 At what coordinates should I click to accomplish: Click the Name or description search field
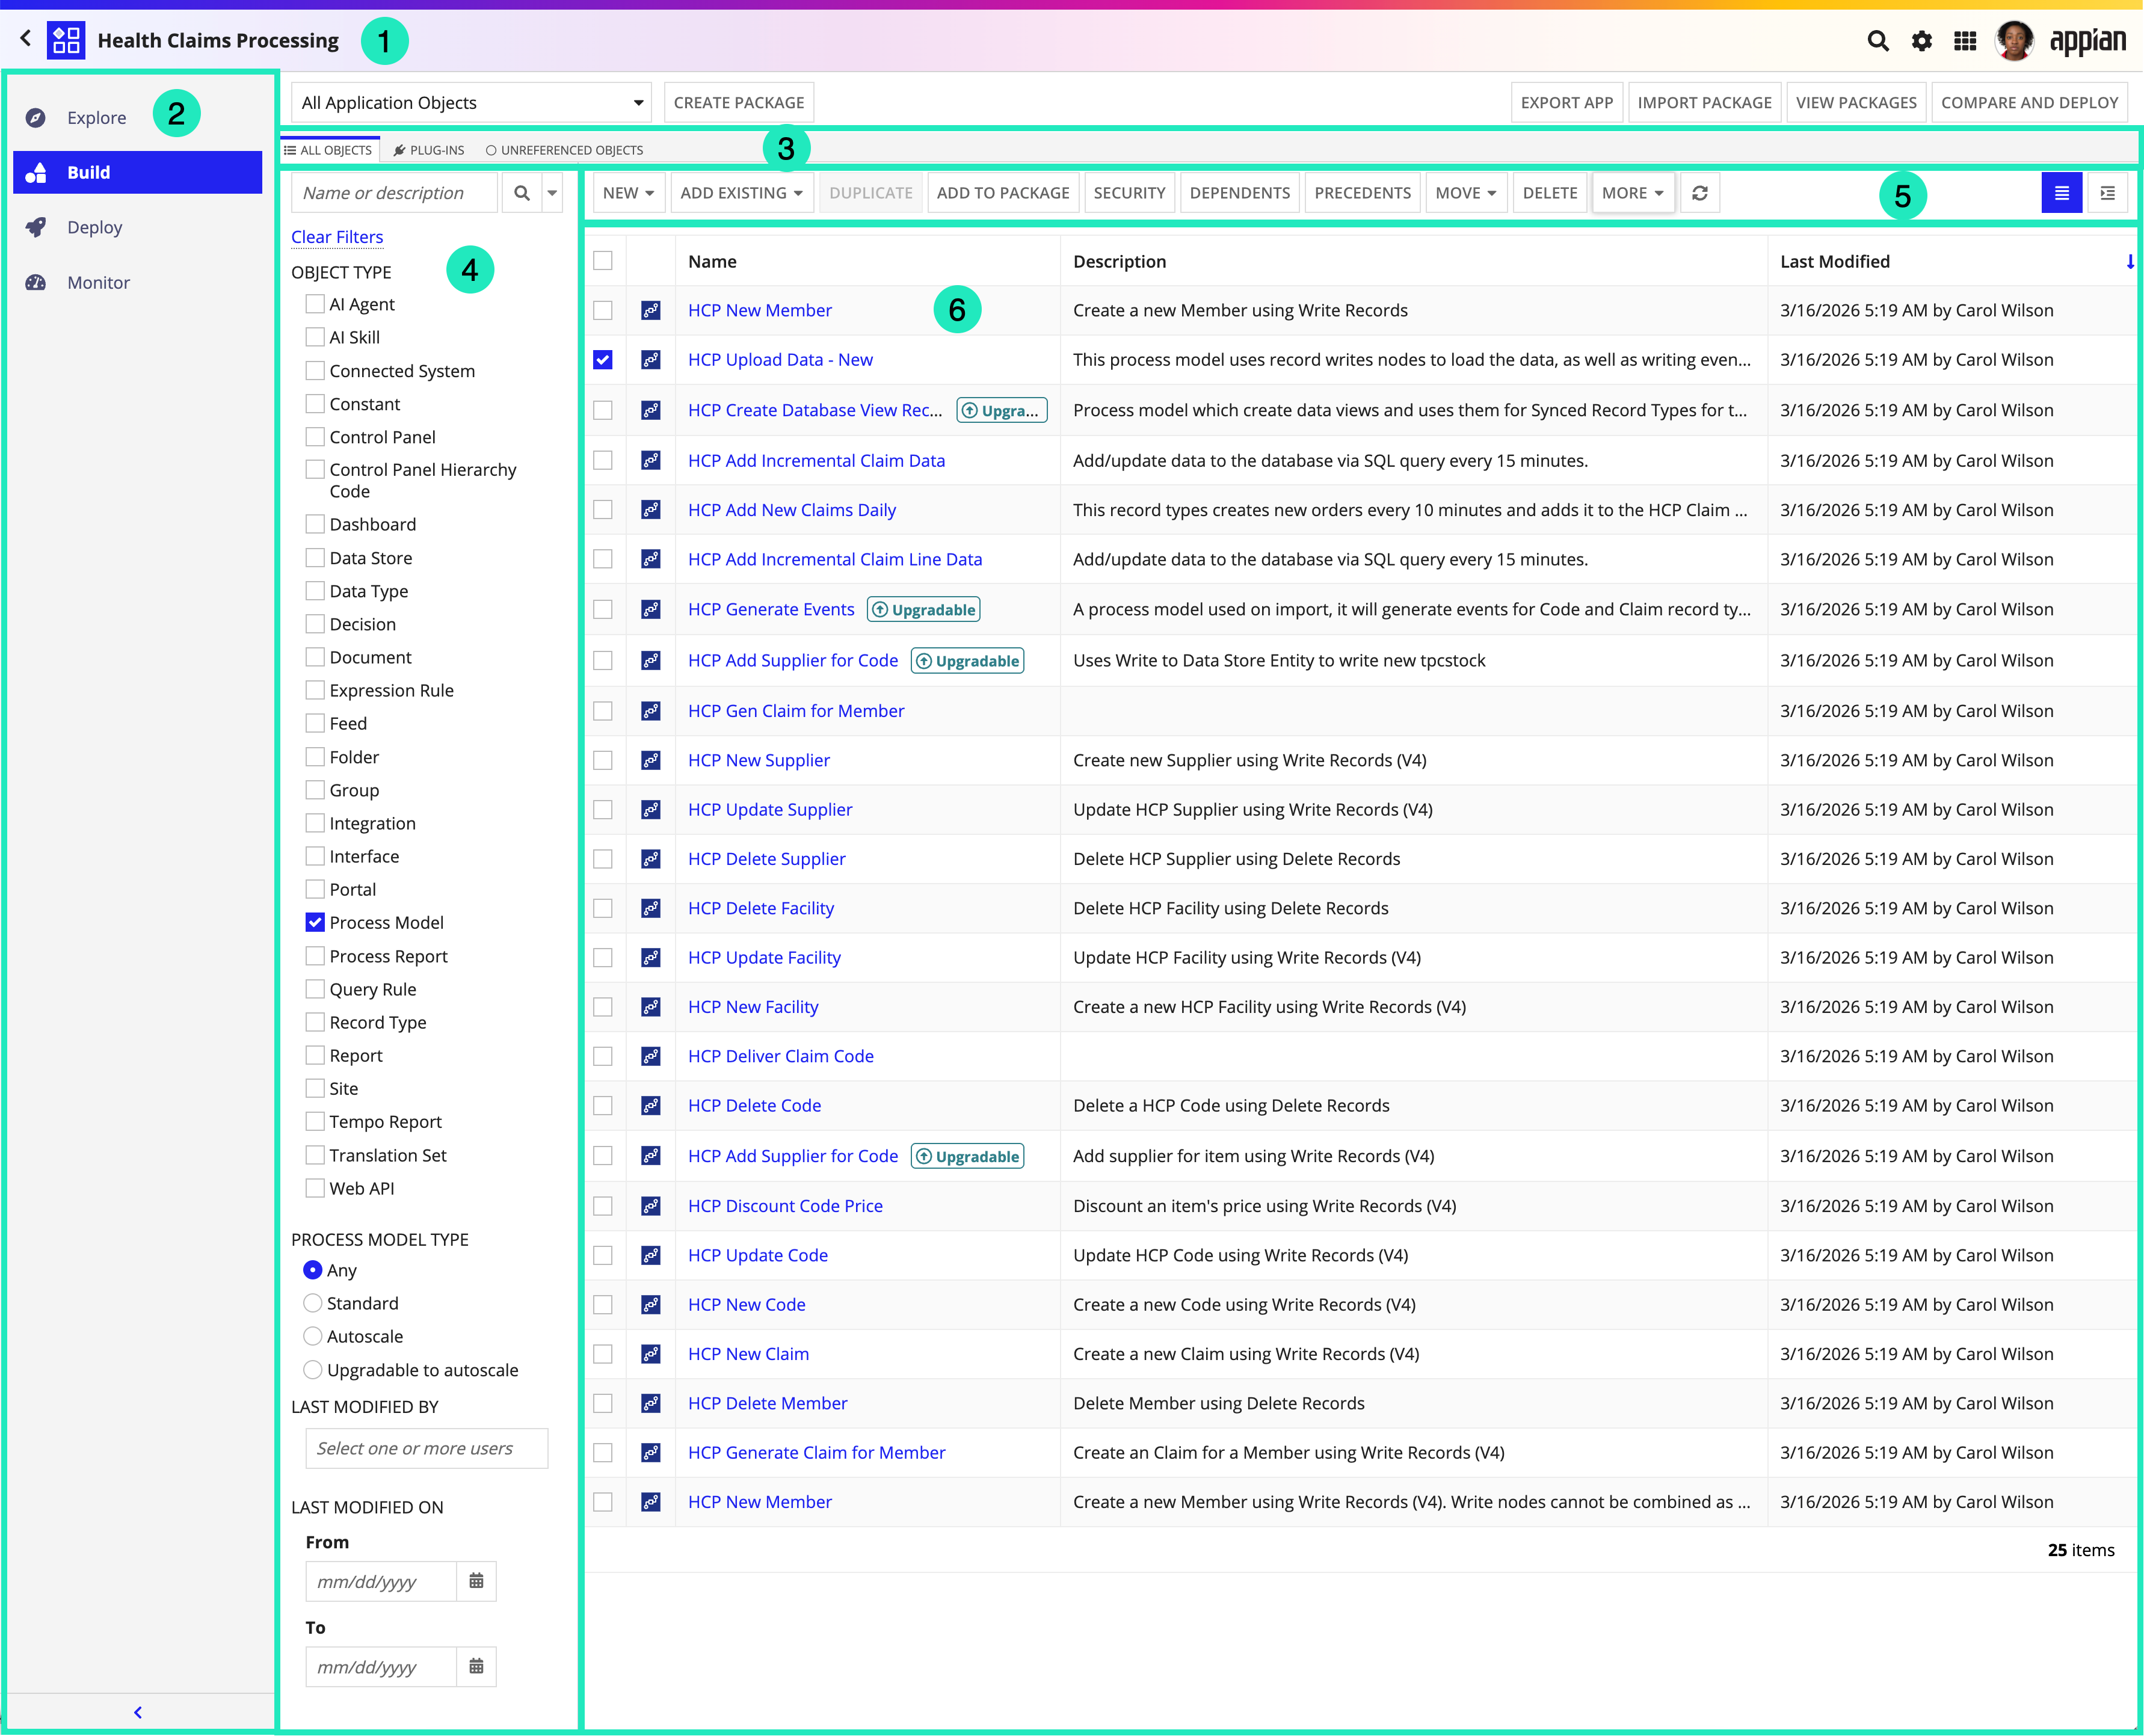coord(394,193)
